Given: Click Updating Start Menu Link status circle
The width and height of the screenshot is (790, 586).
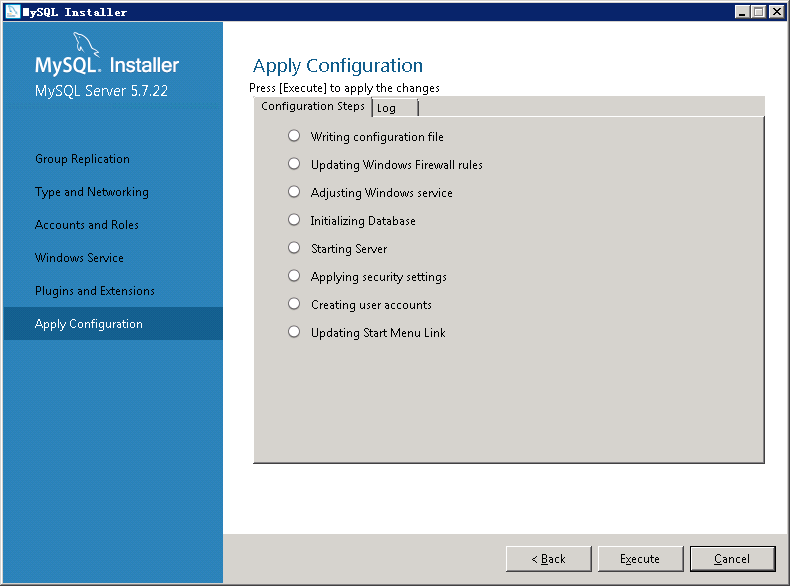Looking at the screenshot, I should click(294, 332).
